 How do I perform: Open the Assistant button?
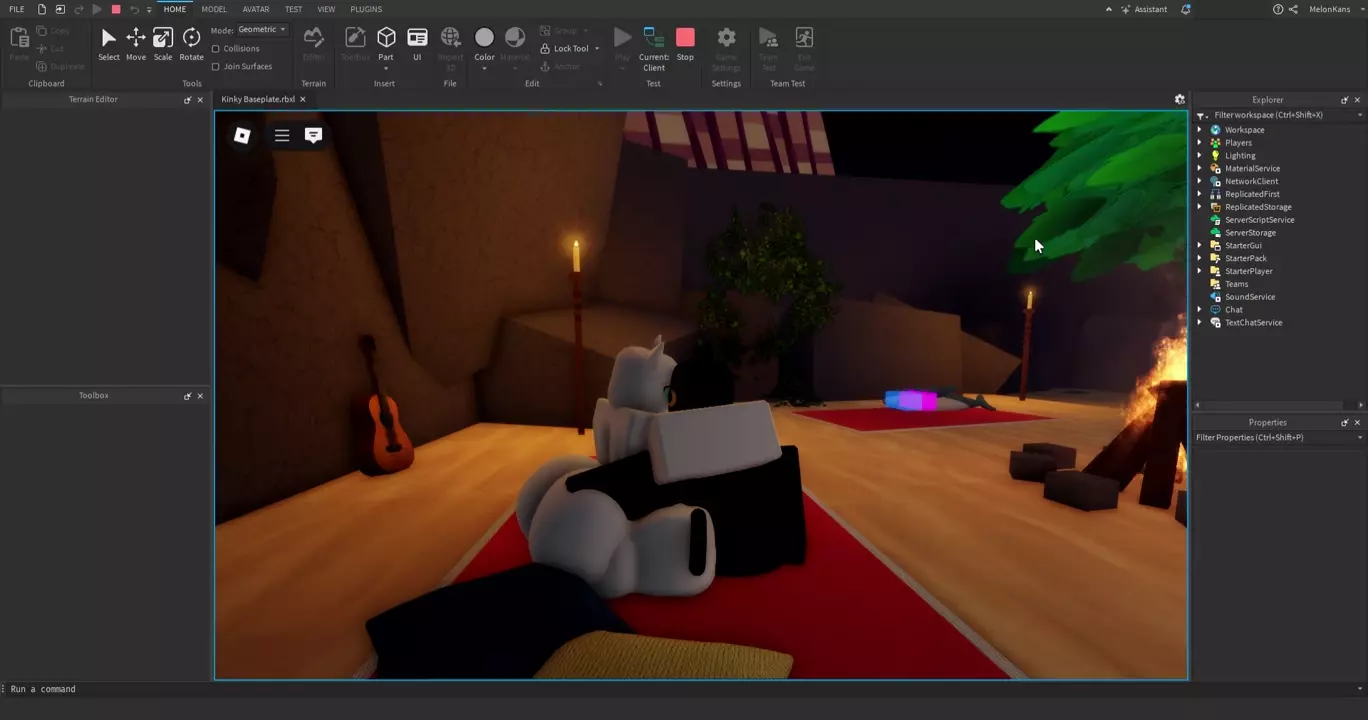click(x=1144, y=9)
